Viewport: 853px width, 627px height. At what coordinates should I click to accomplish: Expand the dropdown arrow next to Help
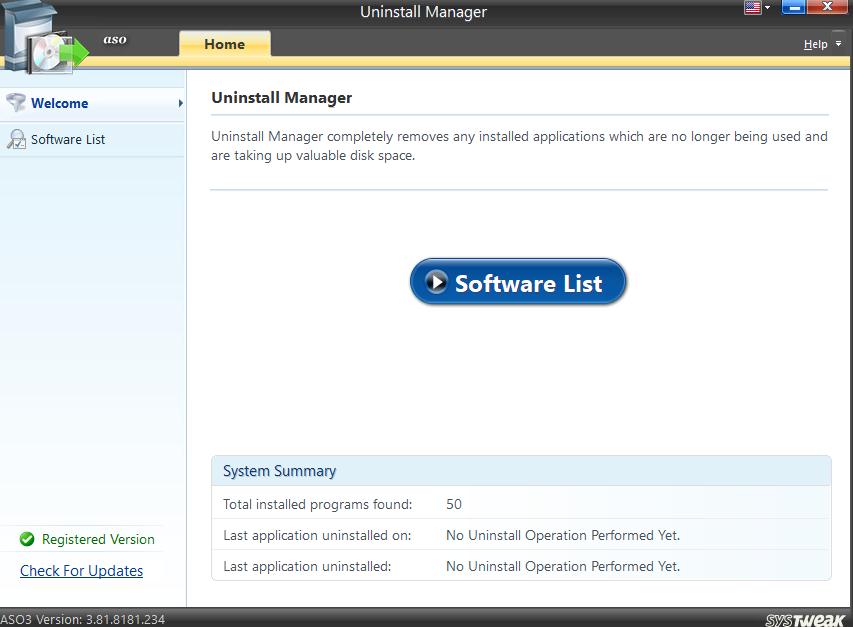tap(838, 44)
